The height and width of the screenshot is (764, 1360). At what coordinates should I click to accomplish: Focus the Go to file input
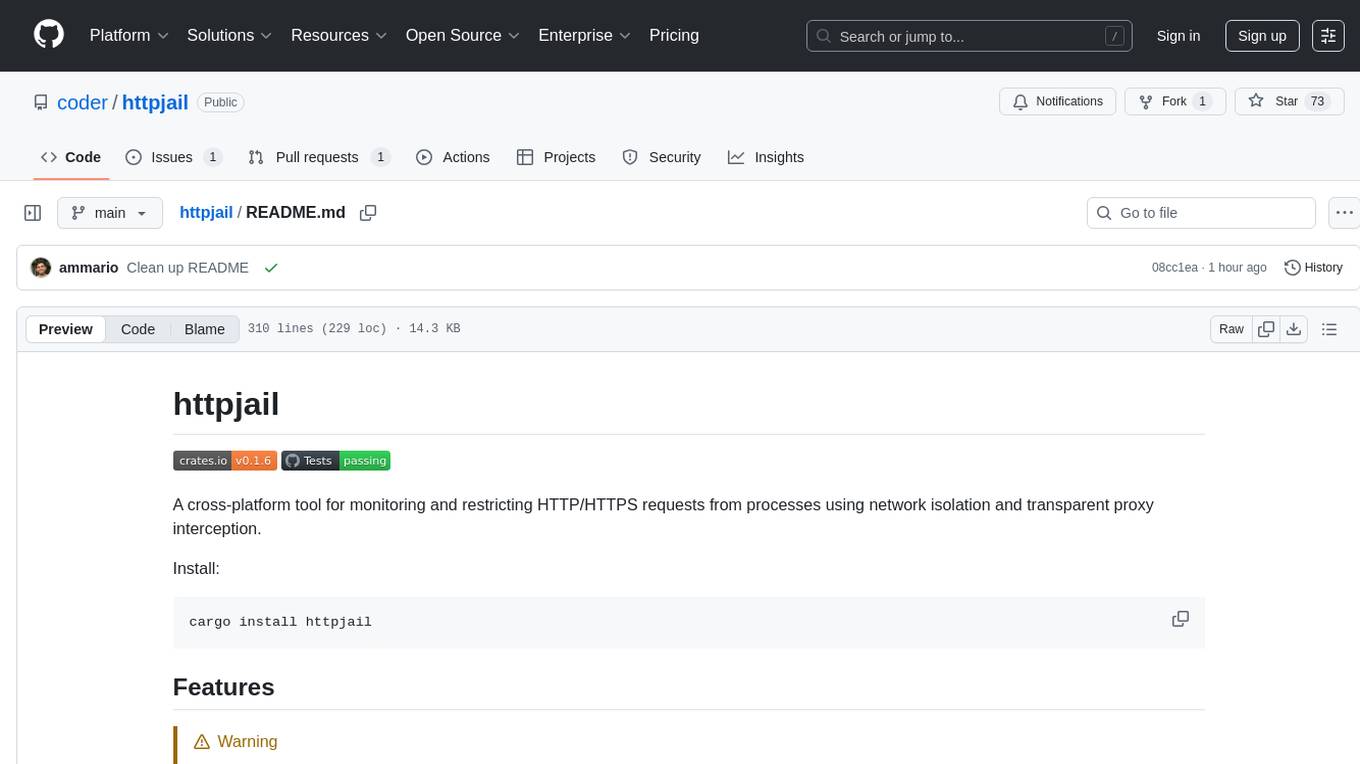coord(1201,213)
